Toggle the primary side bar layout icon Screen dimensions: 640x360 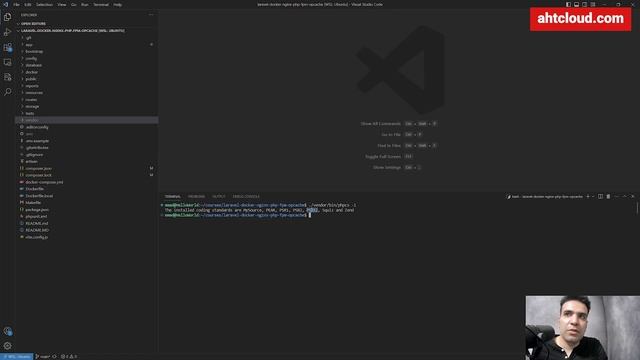(x=568, y=4)
